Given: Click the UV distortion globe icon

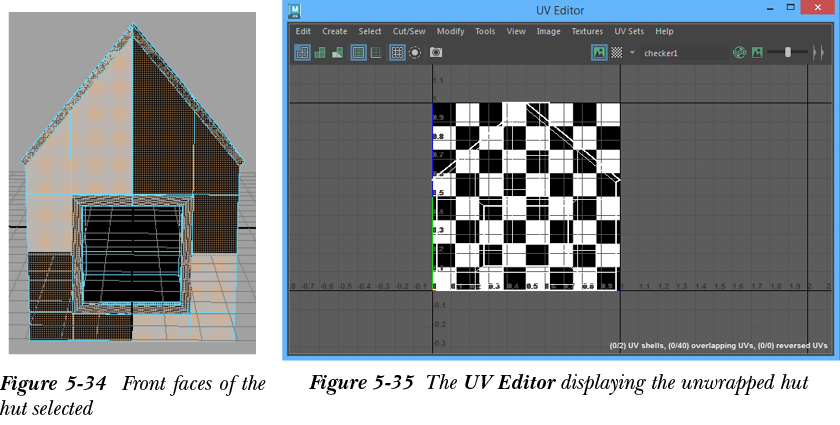Looking at the screenshot, I should click(x=739, y=52).
